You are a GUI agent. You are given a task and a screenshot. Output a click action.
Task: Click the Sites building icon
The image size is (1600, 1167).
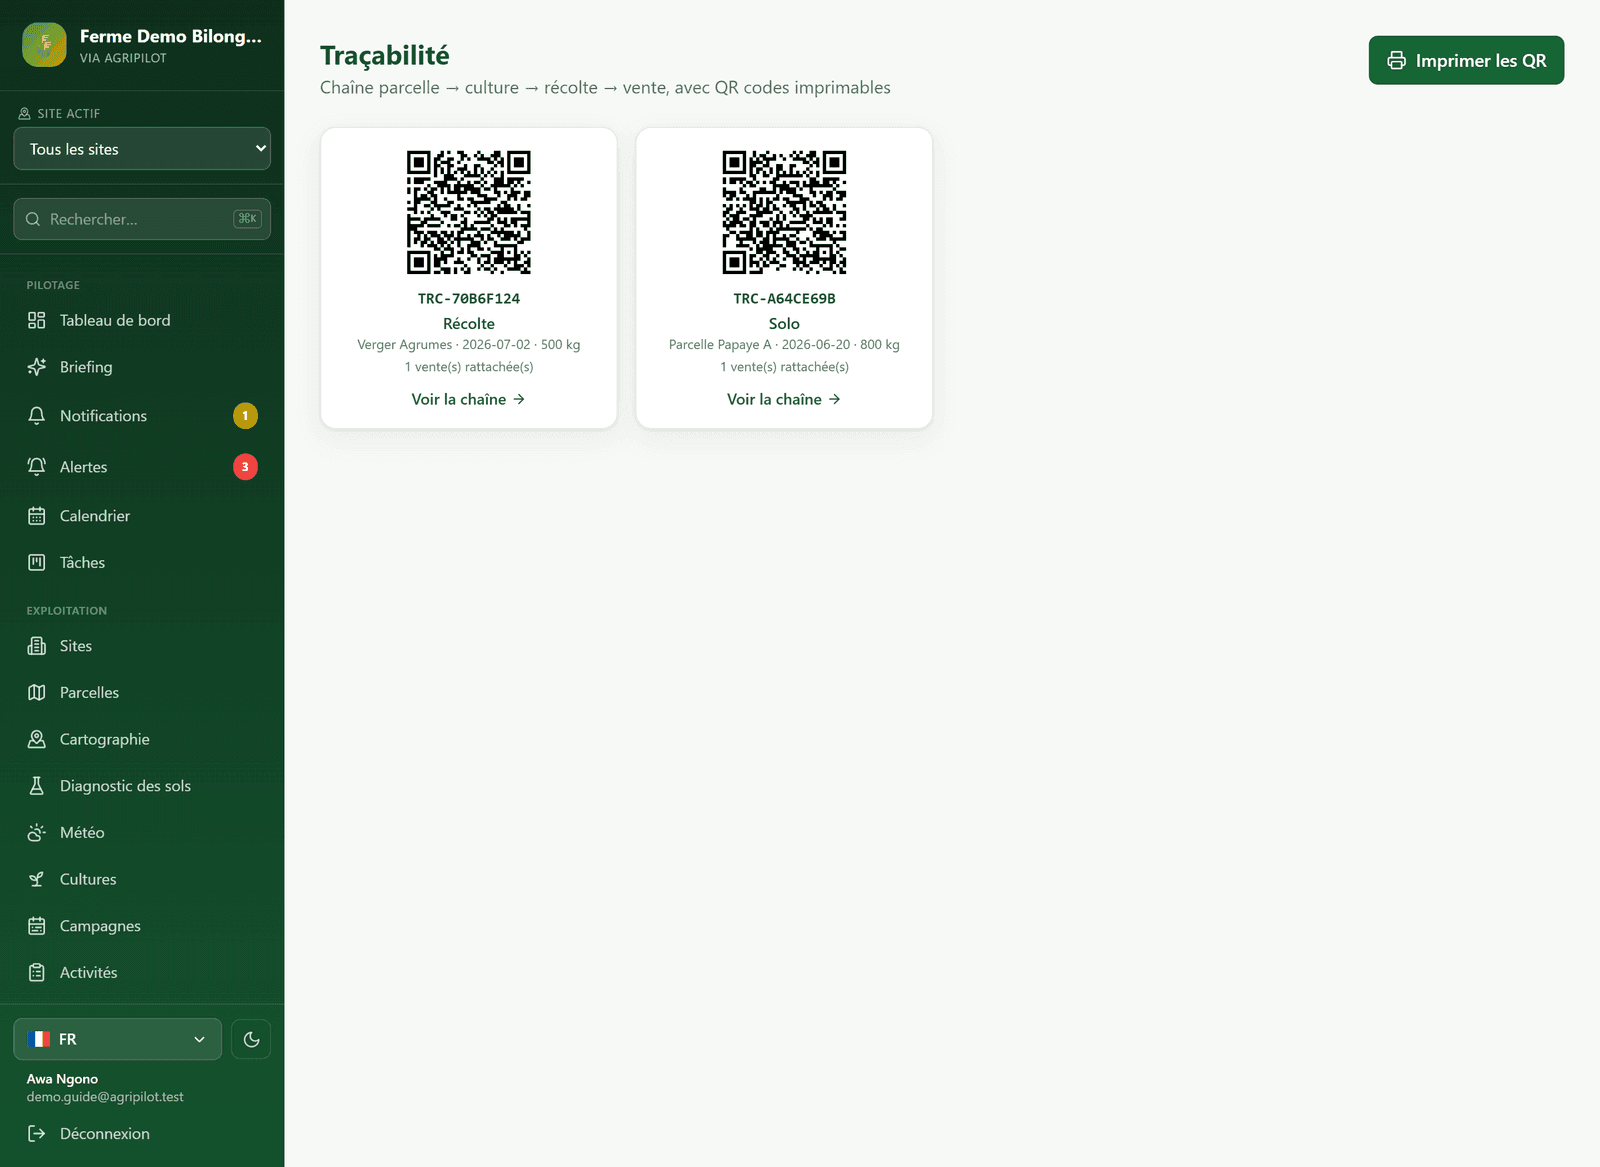click(x=37, y=646)
